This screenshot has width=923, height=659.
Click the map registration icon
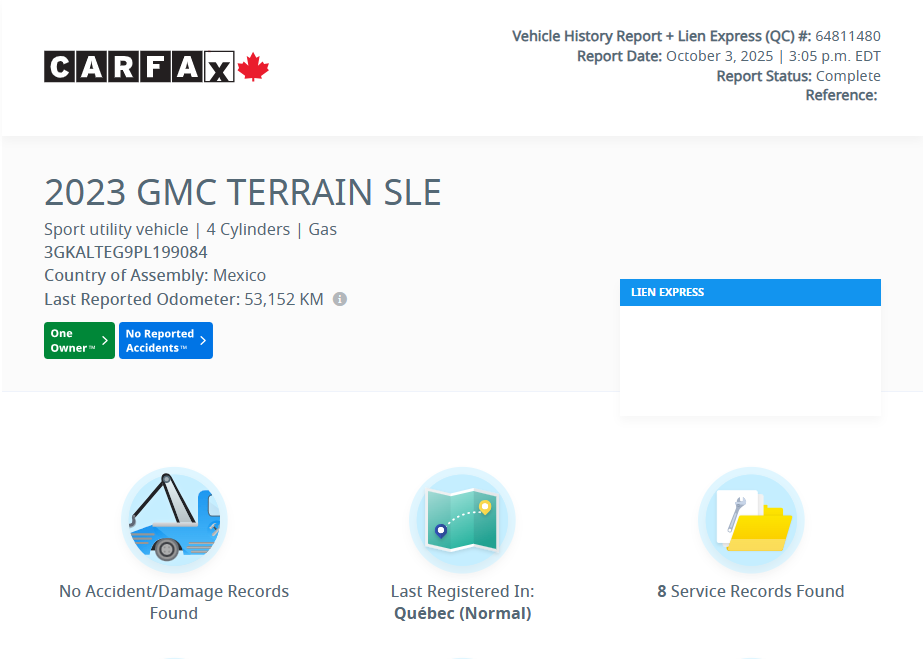tap(462, 519)
